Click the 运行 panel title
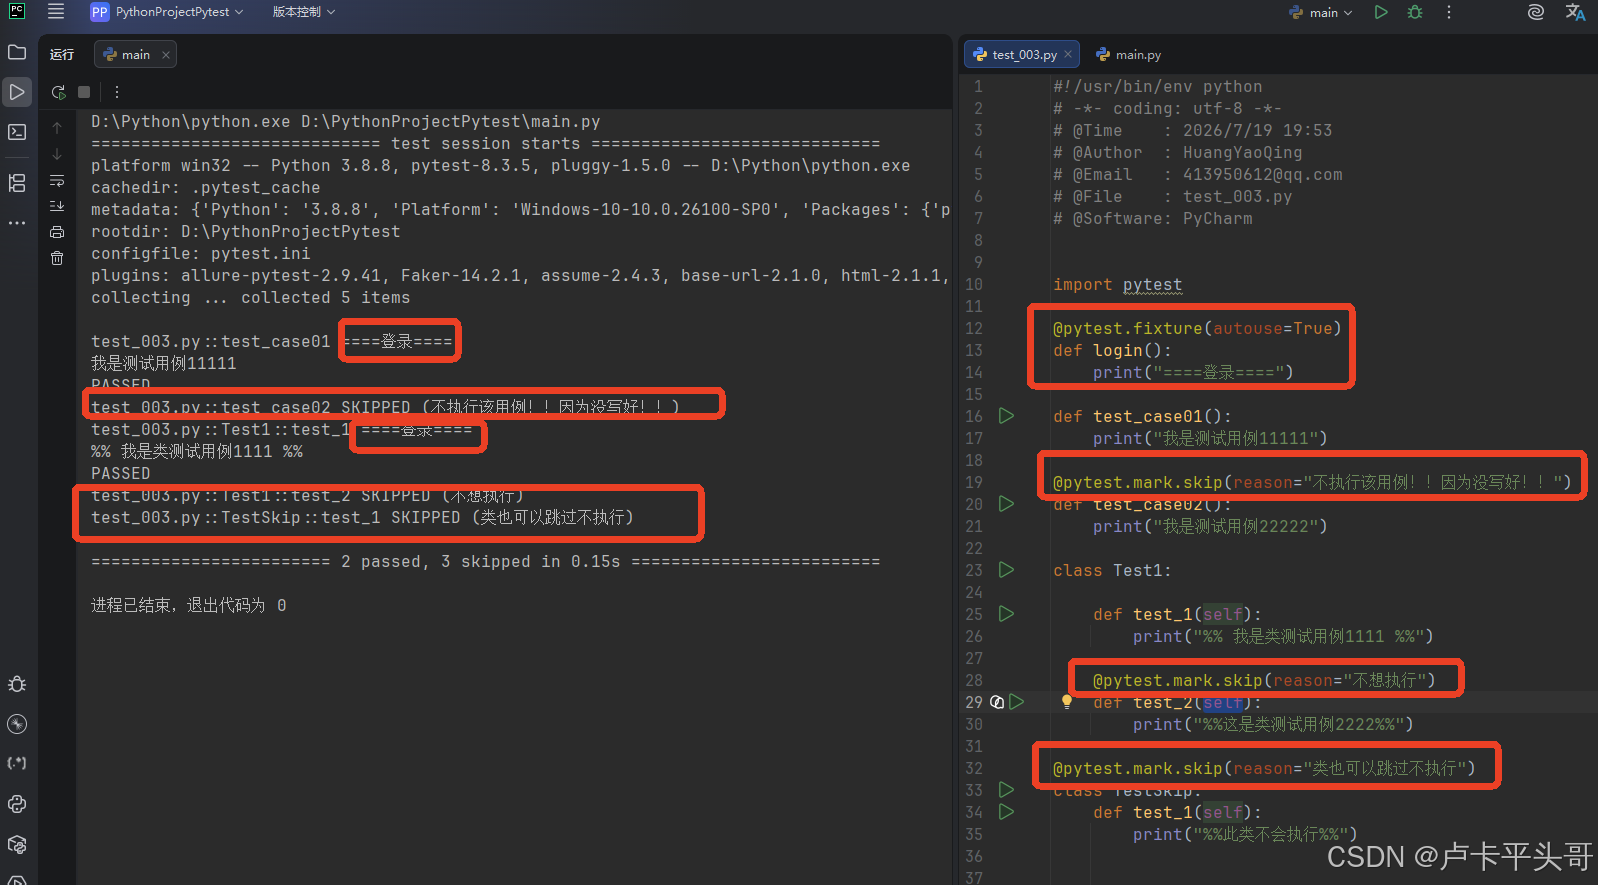This screenshot has width=1598, height=885. [x=62, y=55]
